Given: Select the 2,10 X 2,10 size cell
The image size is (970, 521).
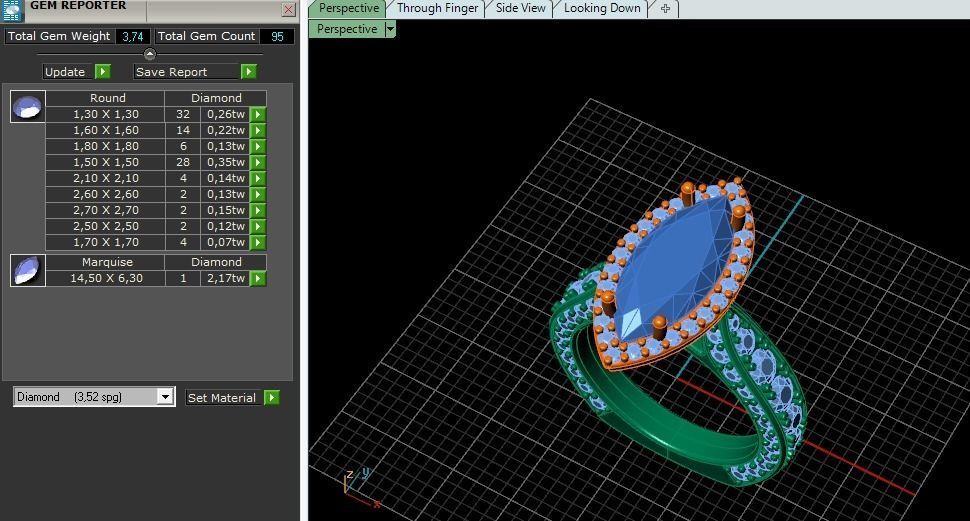Looking at the screenshot, I should click(105, 178).
